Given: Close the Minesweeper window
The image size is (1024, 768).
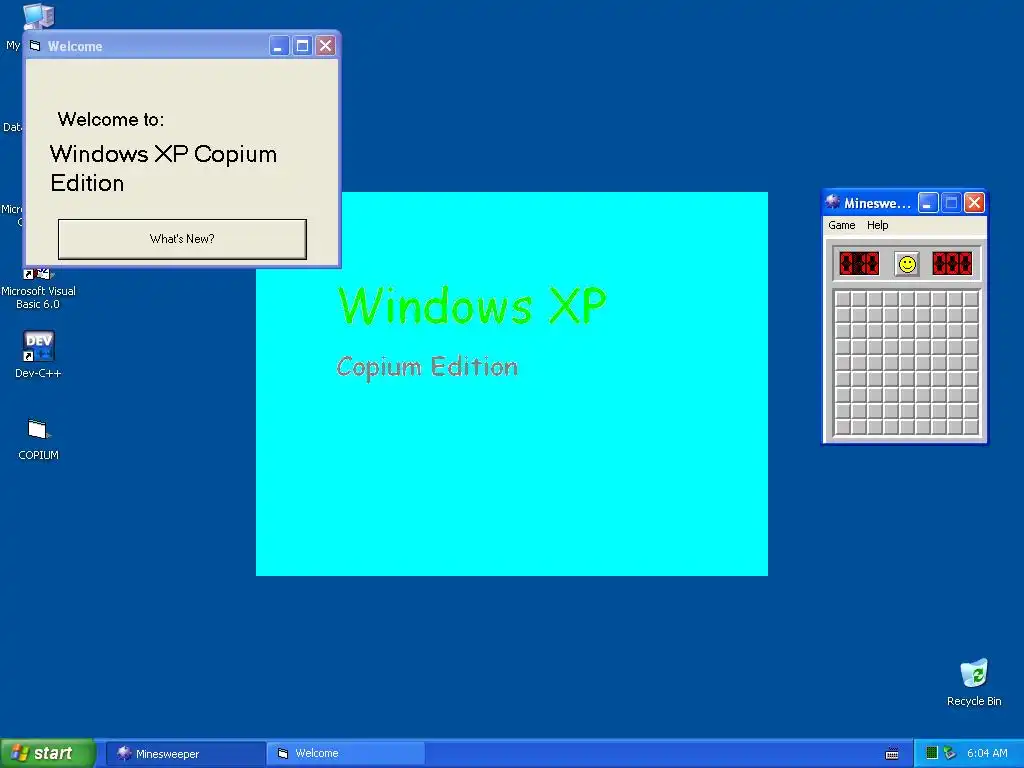Looking at the screenshot, I should [x=974, y=203].
